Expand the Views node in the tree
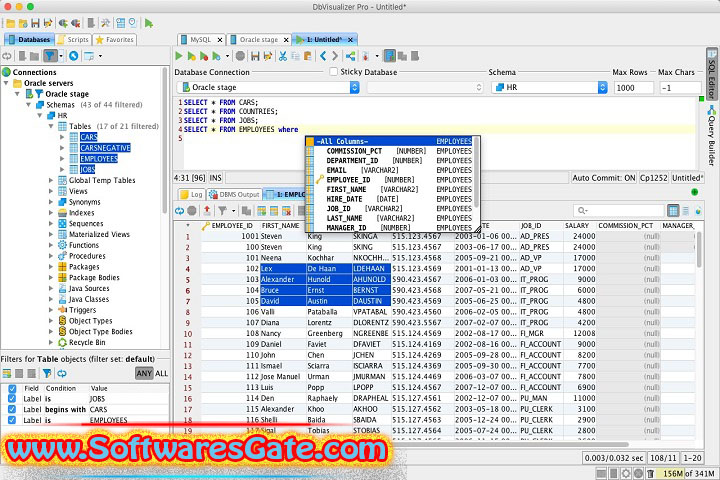Screen dimensions: 720x480 [x=51, y=191]
